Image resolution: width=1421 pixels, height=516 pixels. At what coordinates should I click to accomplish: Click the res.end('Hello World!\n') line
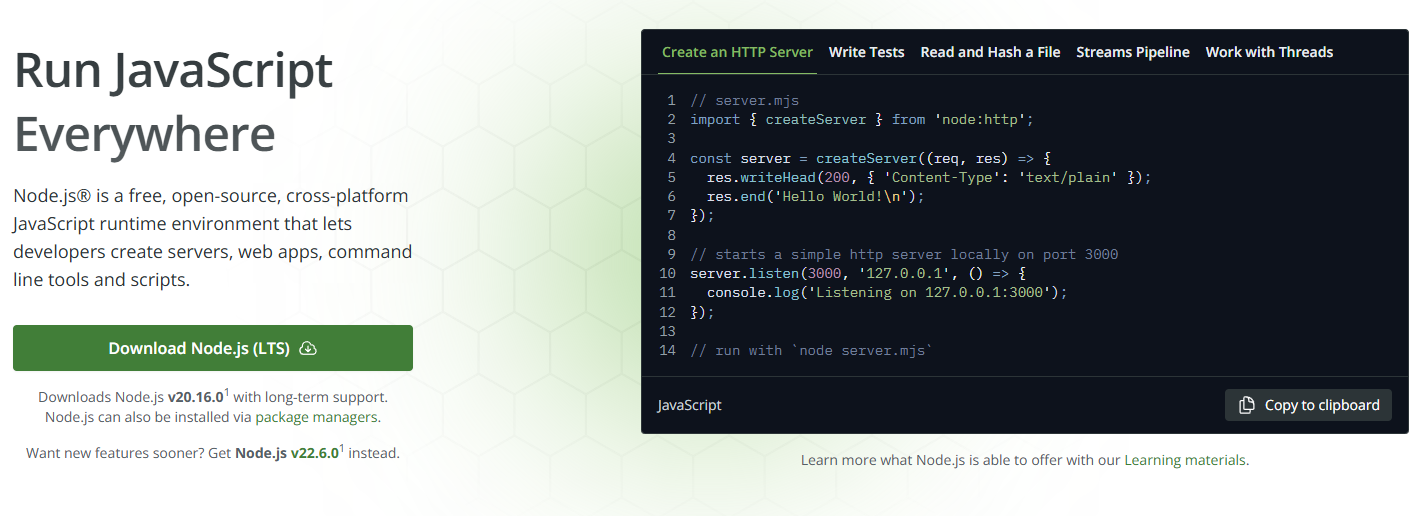pos(816,196)
